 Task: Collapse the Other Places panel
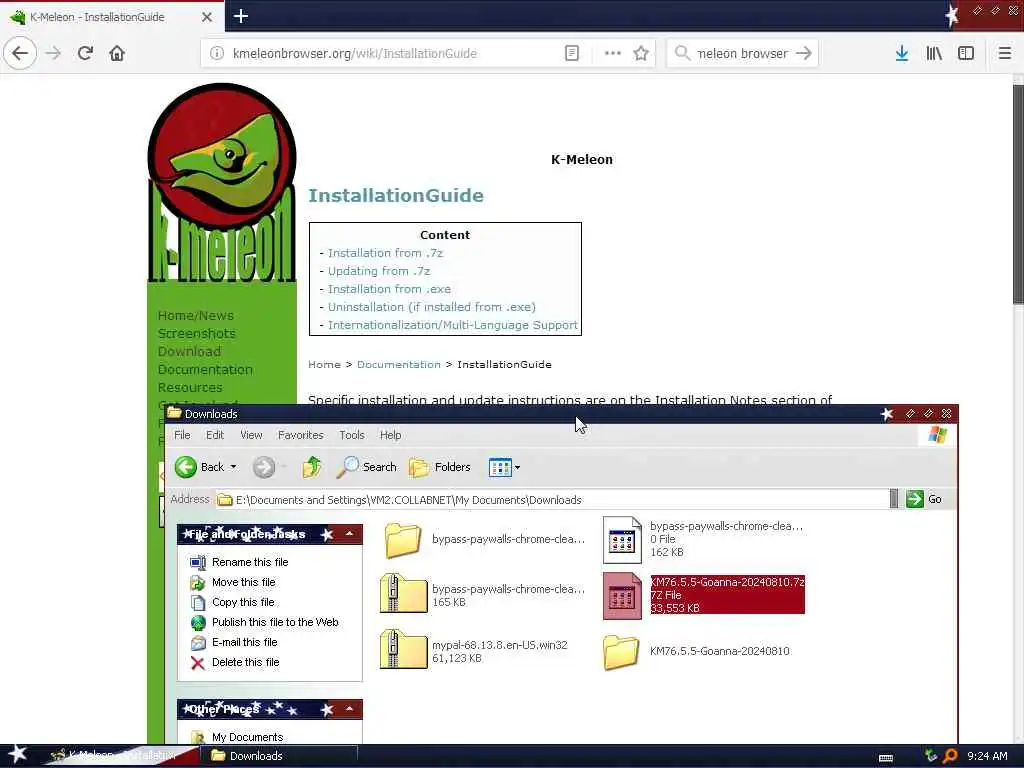coord(349,709)
